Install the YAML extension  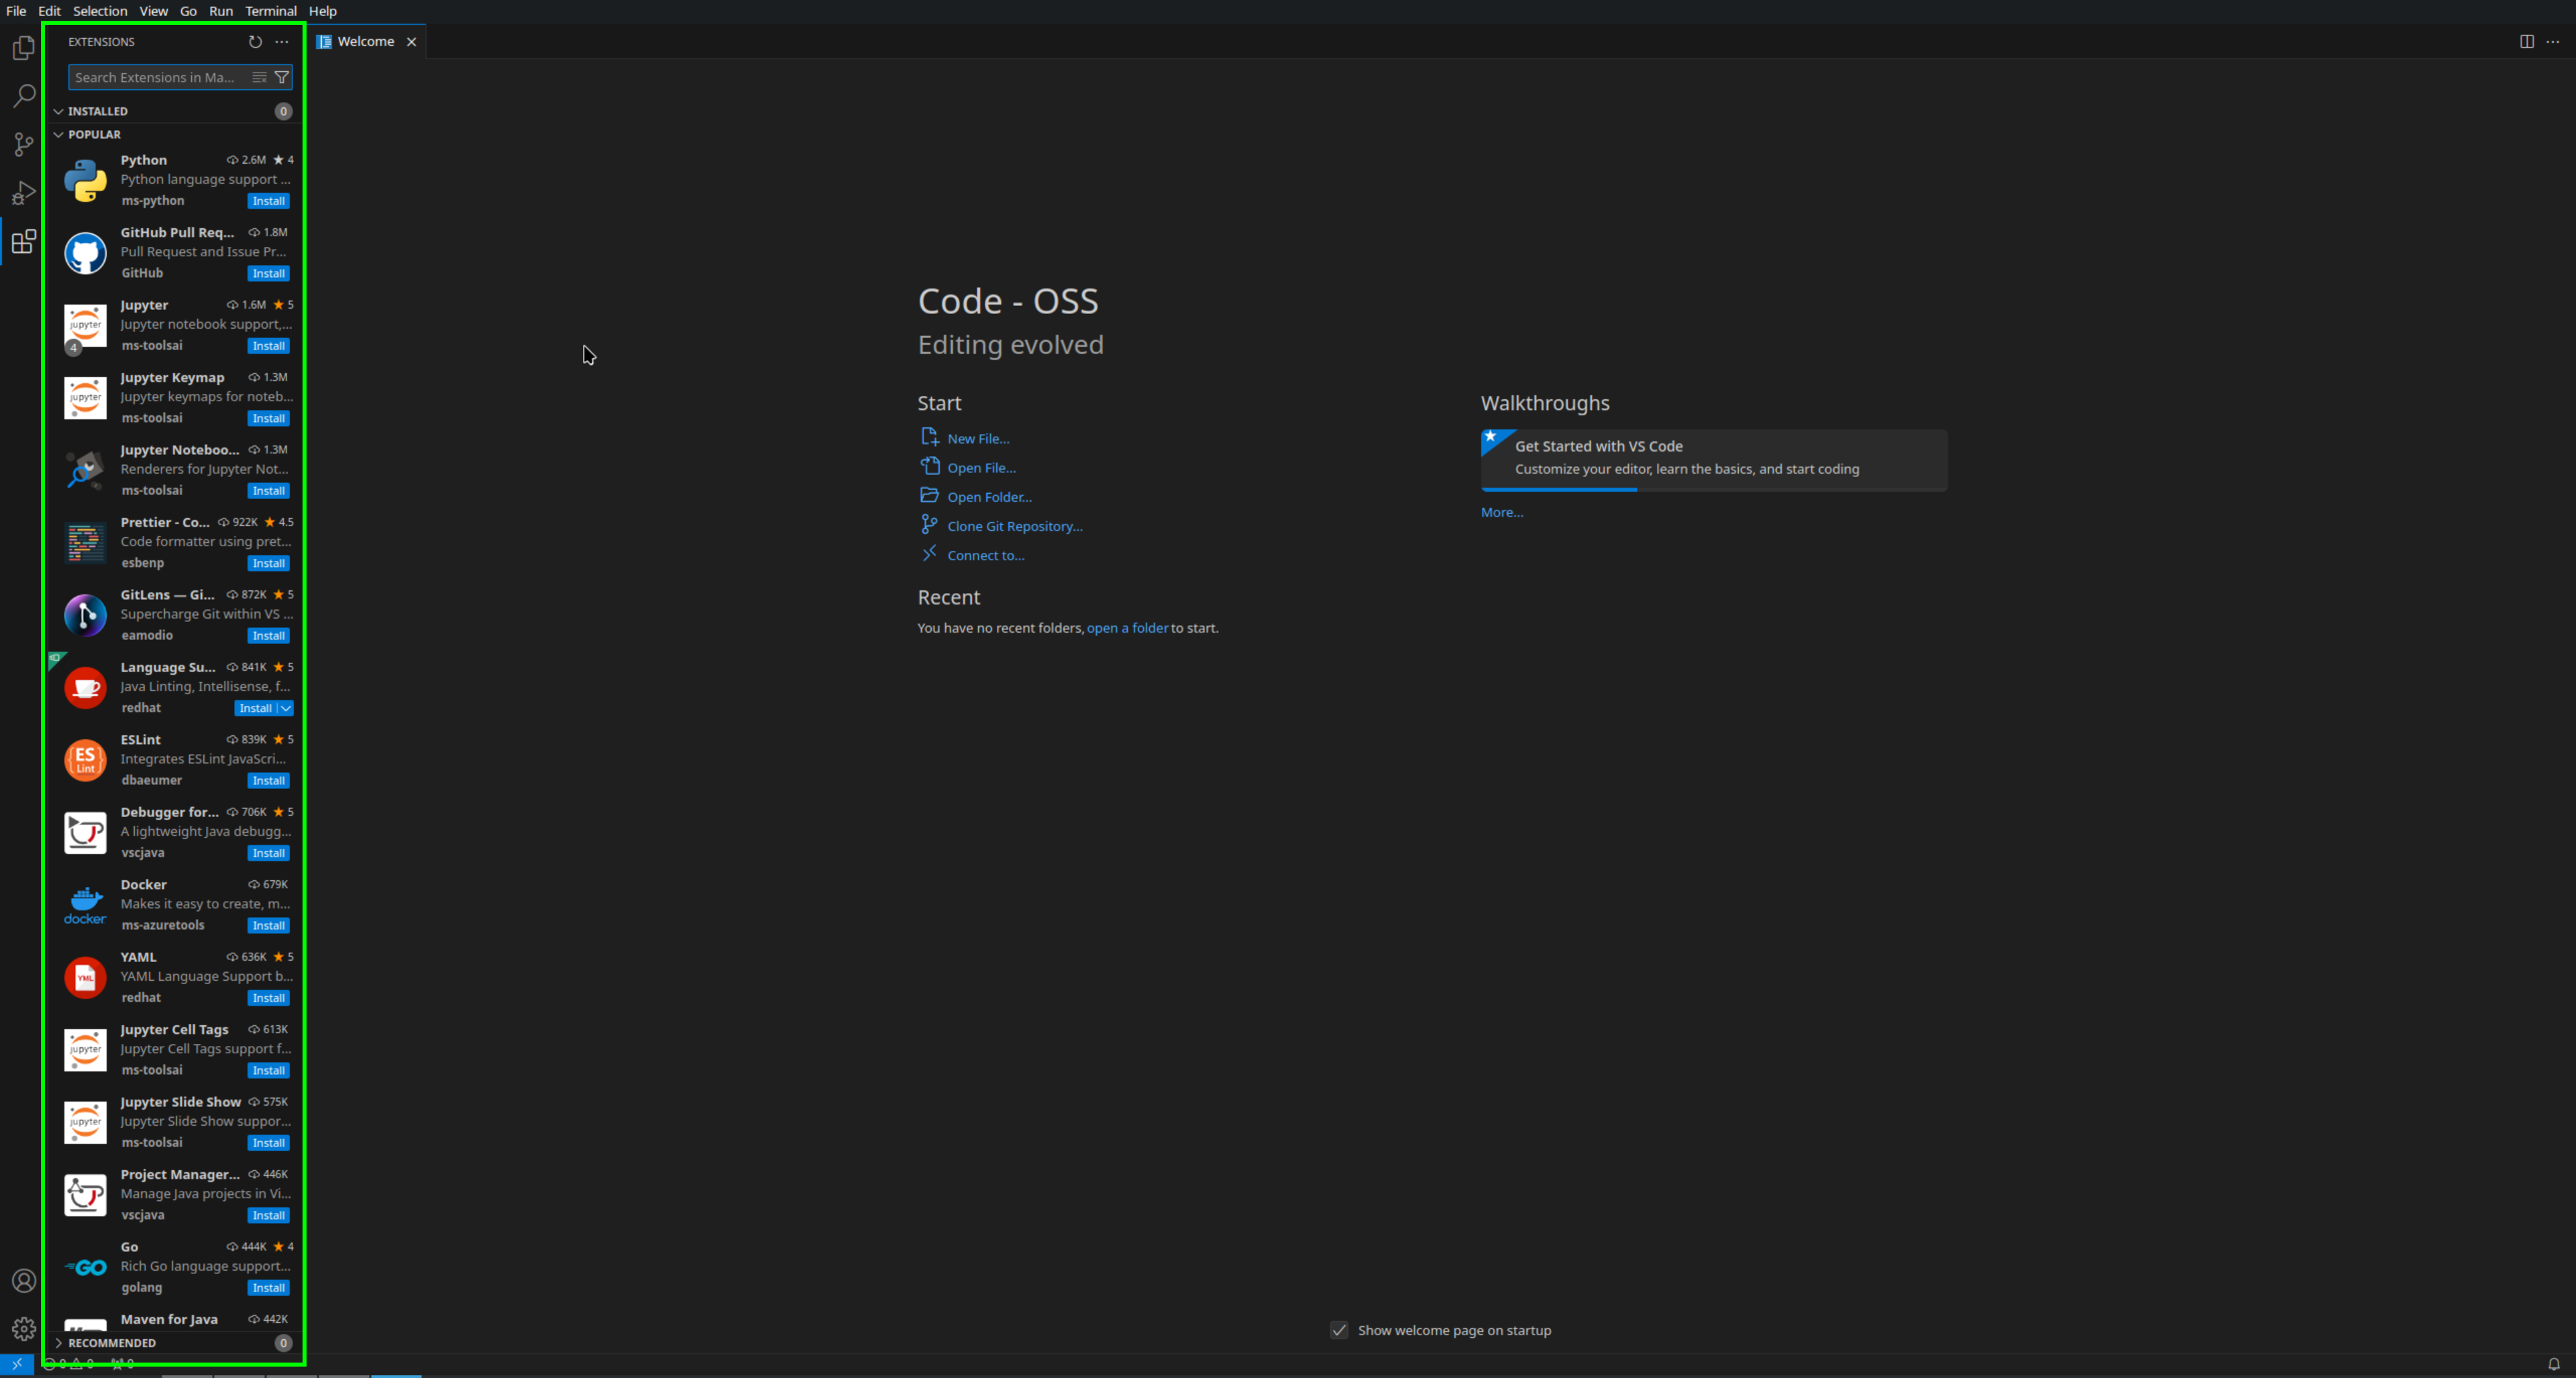pos(269,998)
